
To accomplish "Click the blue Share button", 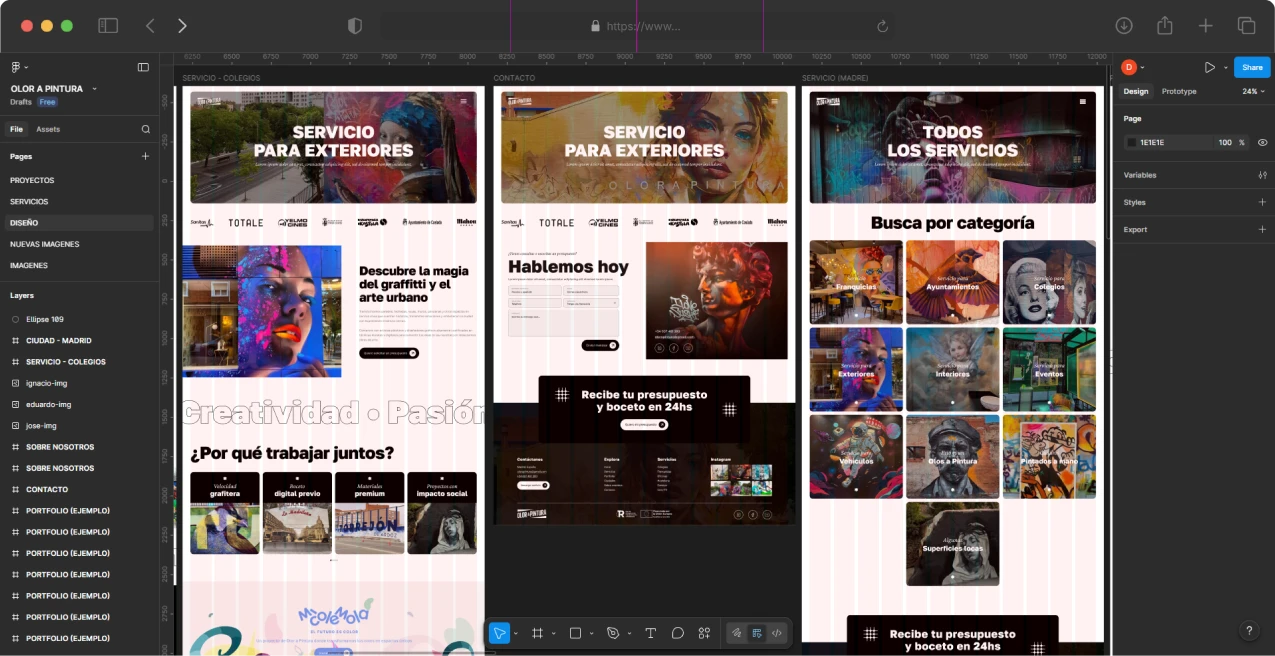I will pos(1252,67).
